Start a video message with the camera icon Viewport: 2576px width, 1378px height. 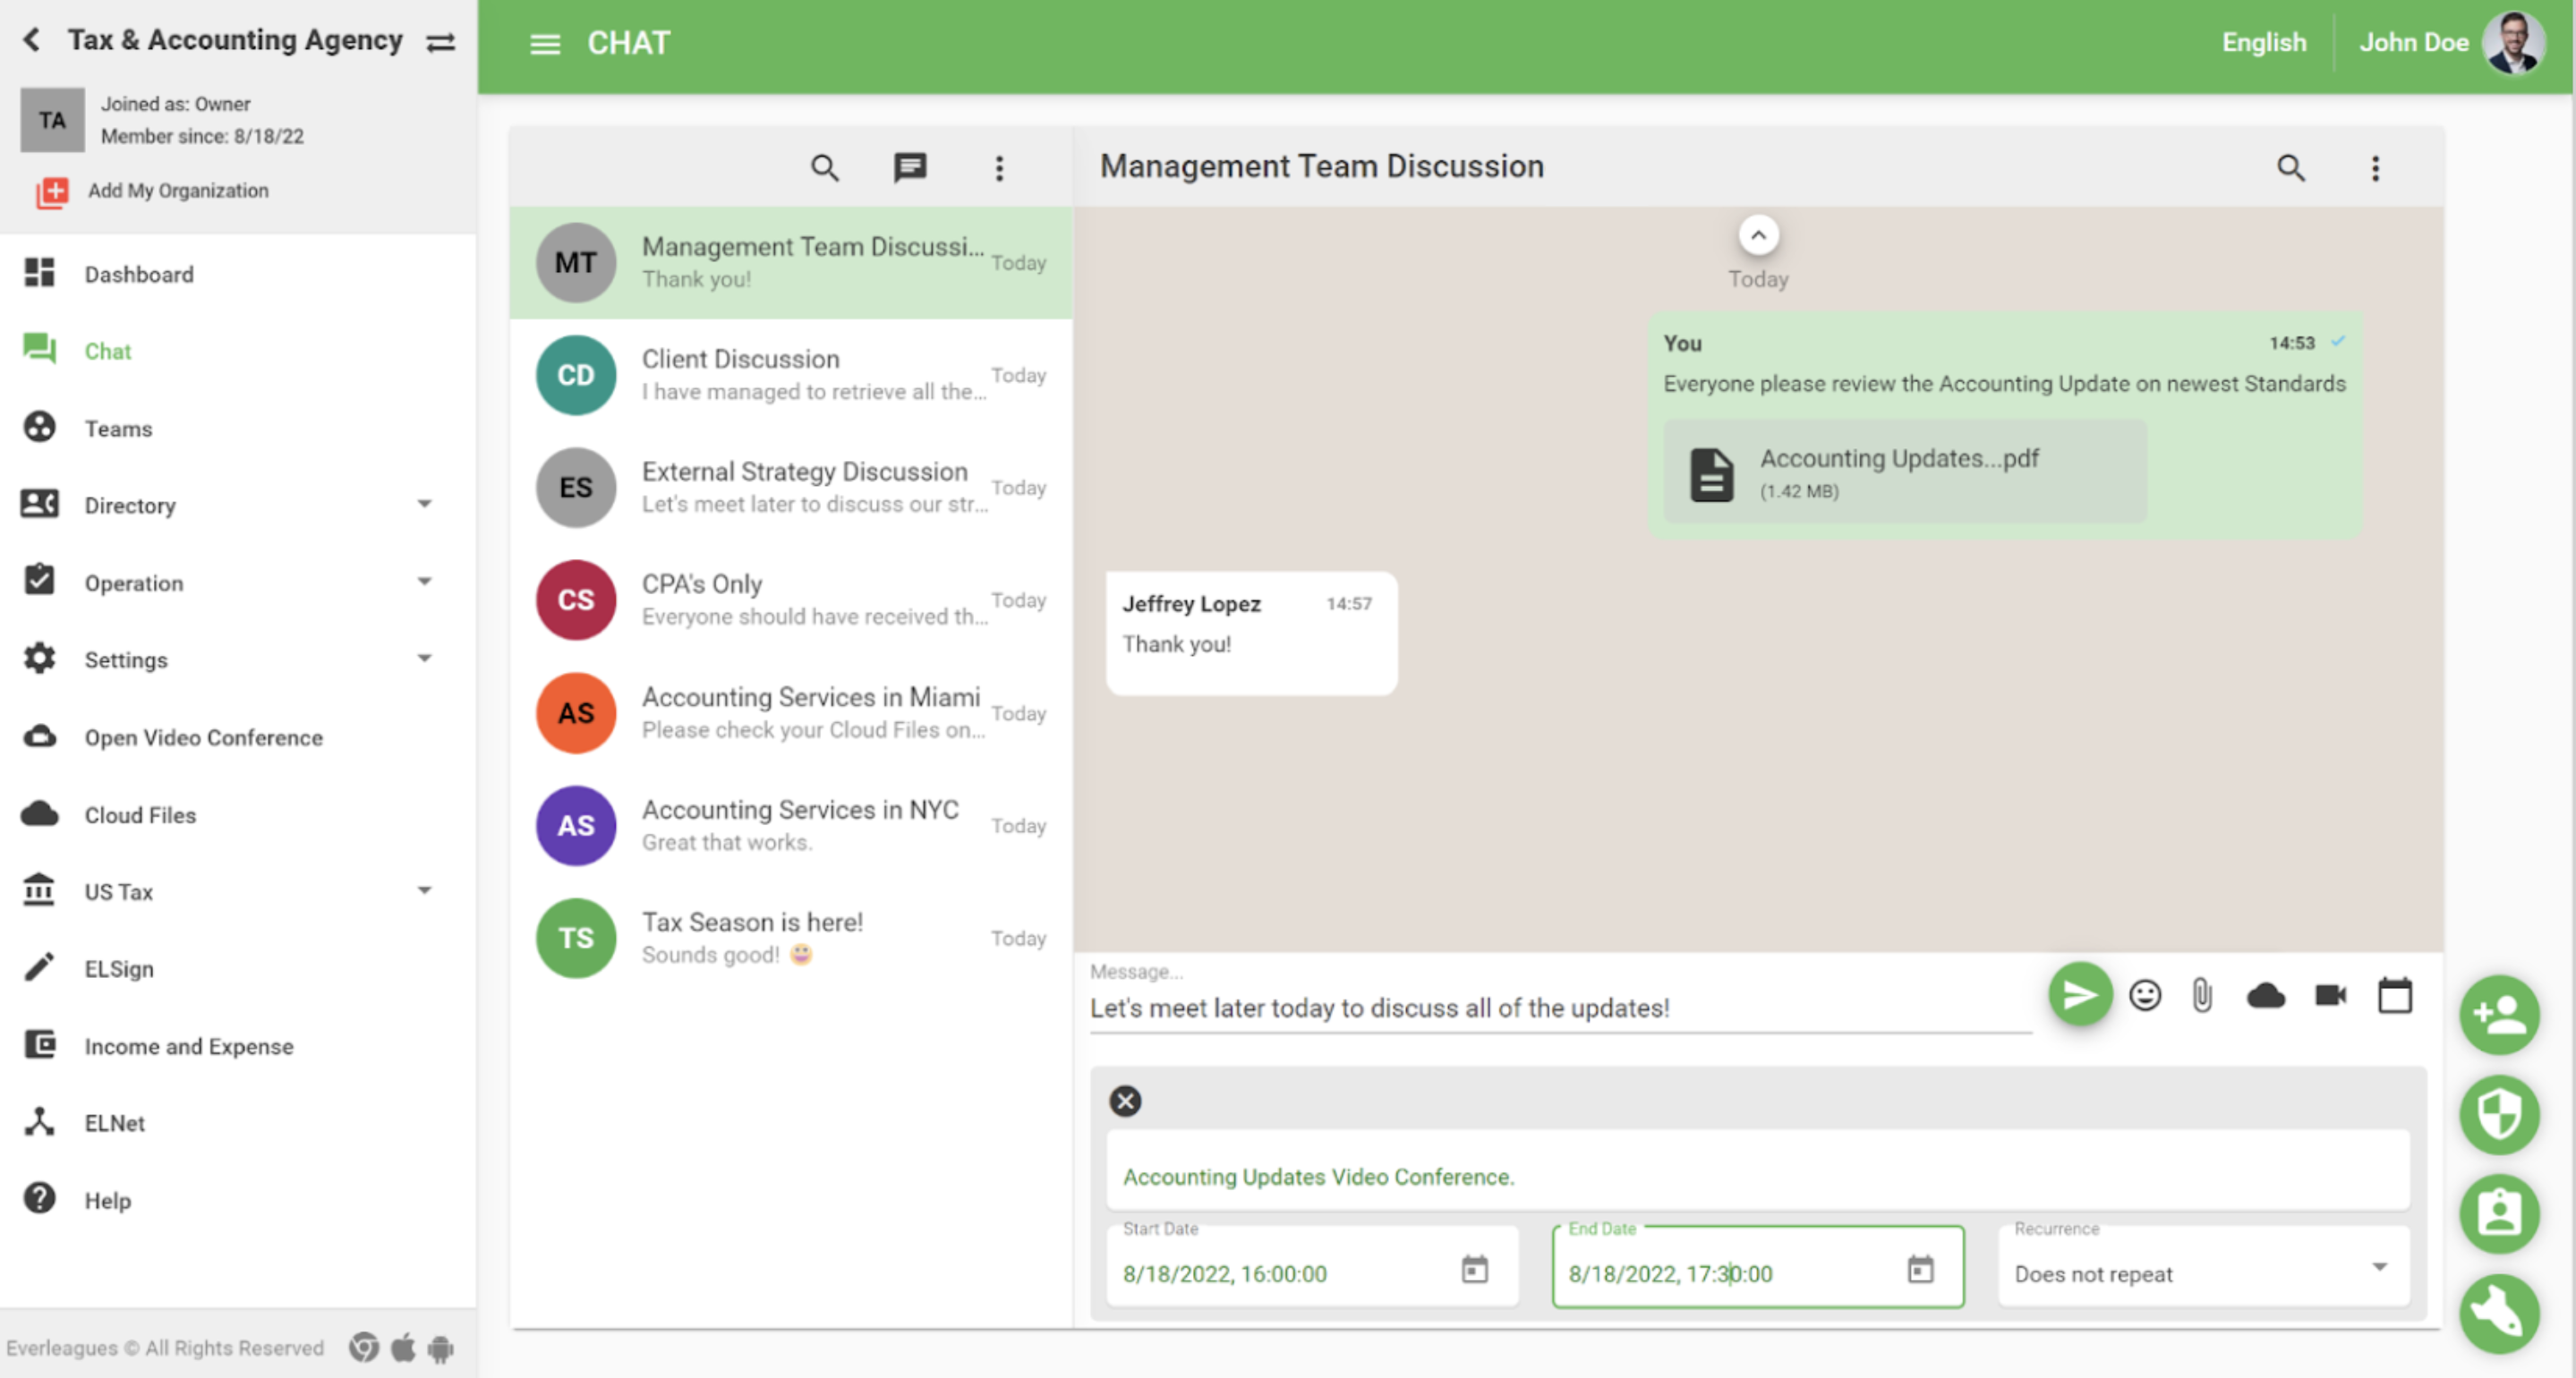[x=2330, y=994]
